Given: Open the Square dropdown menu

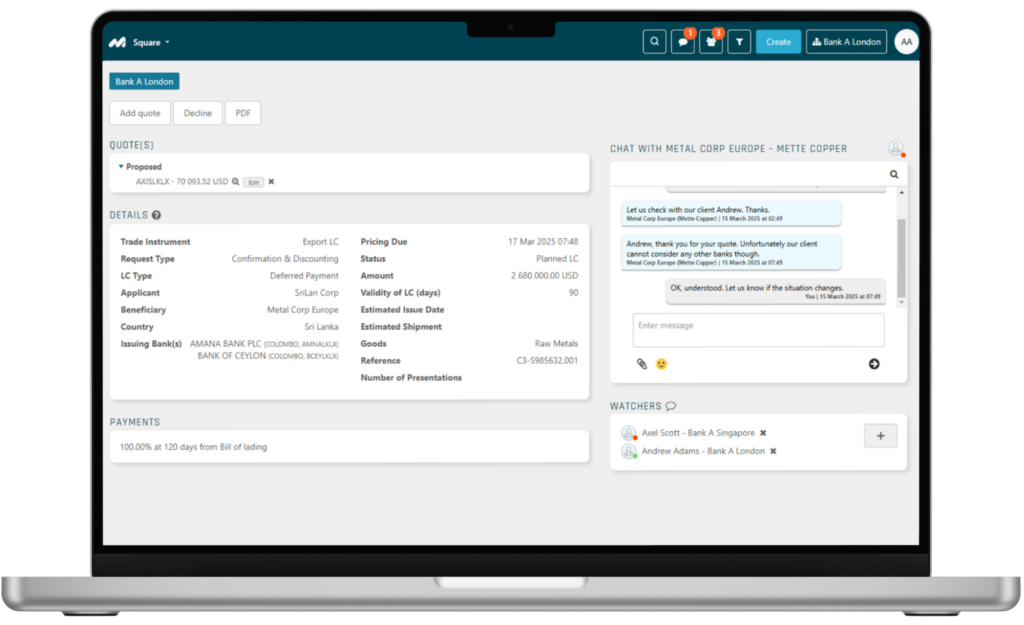Looking at the screenshot, I should point(152,42).
